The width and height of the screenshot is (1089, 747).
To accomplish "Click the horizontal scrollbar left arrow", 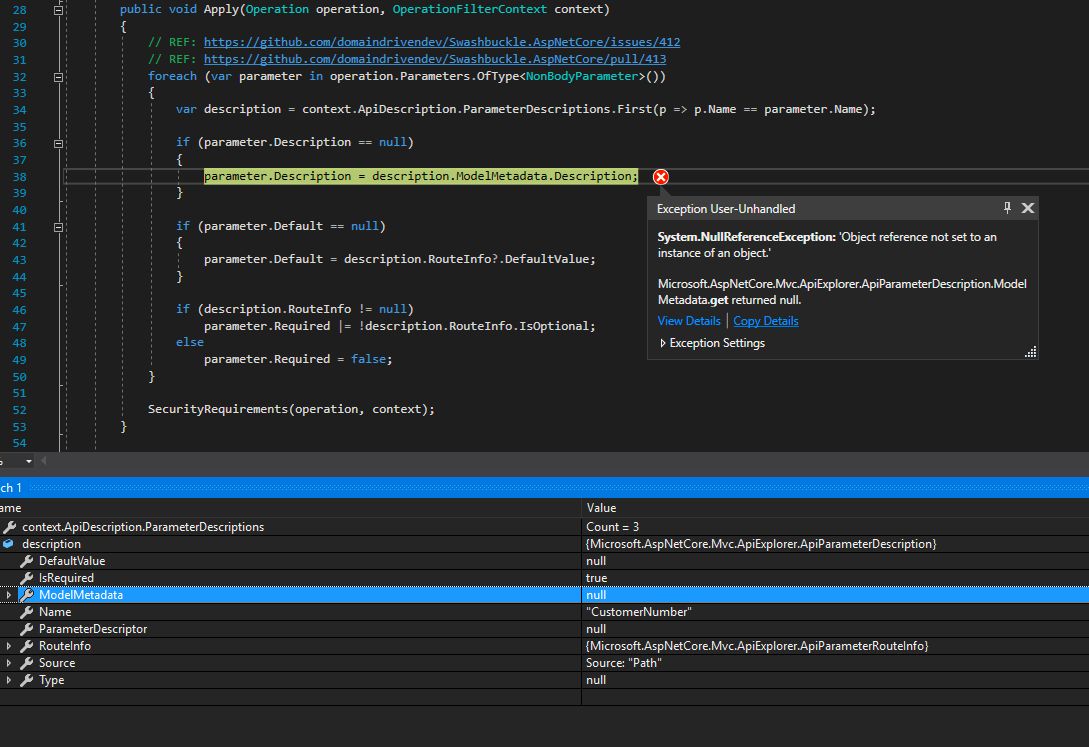I will click(x=44, y=460).
